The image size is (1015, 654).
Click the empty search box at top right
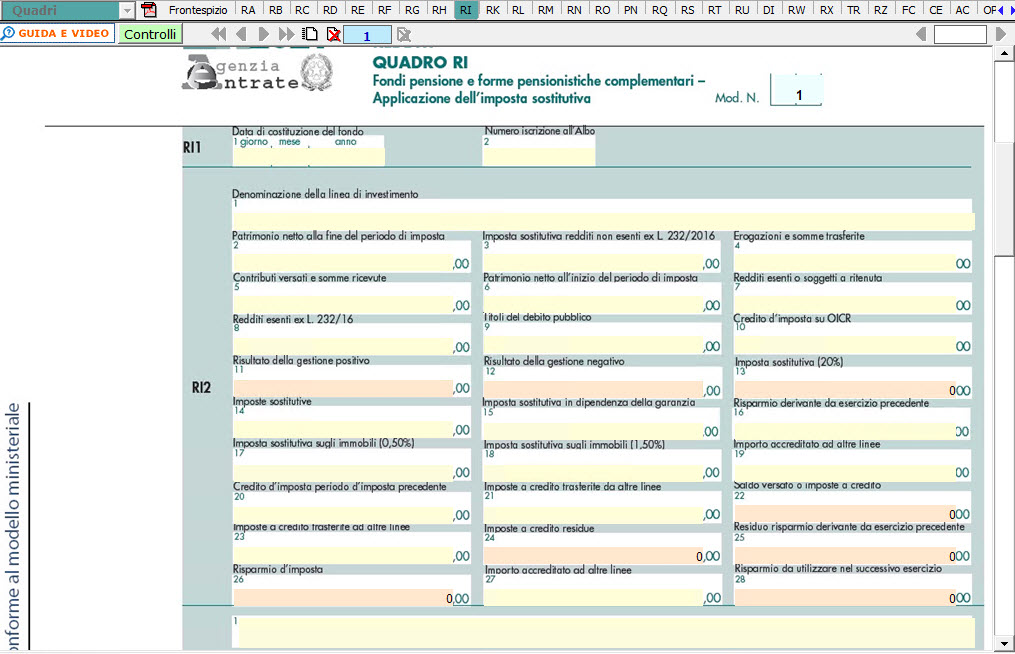tap(960, 34)
